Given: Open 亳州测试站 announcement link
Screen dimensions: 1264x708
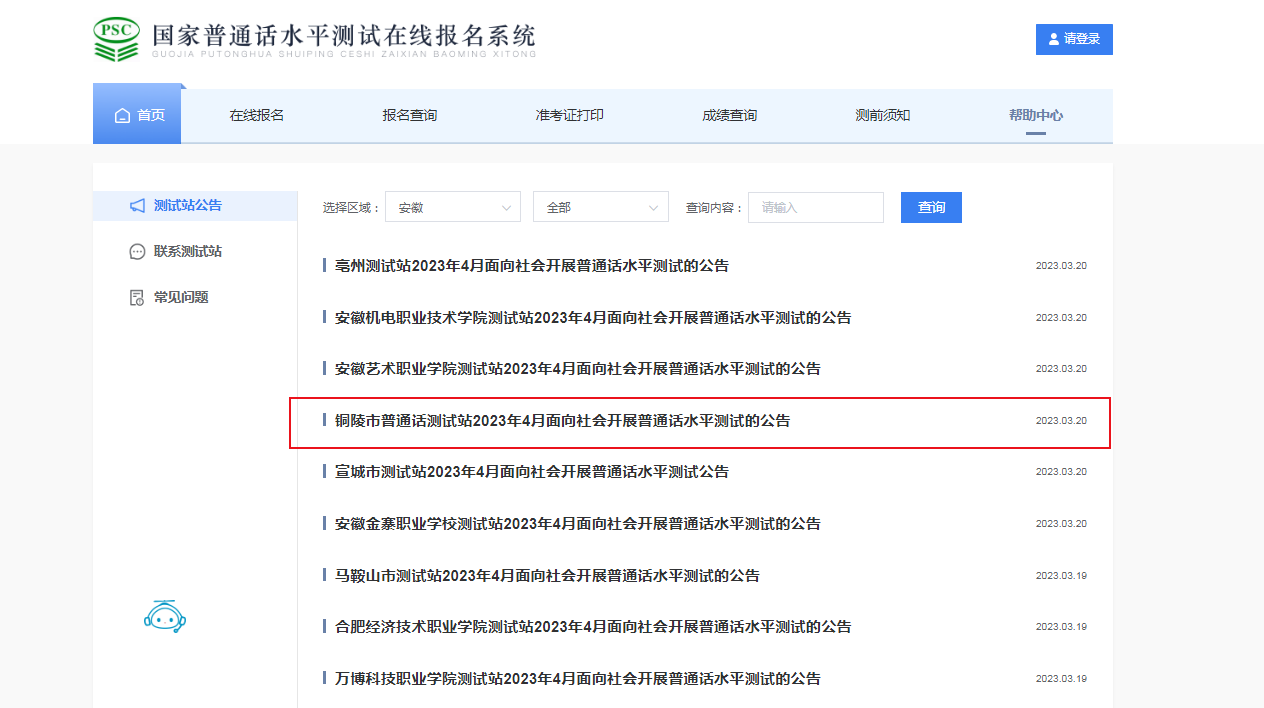Looking at the screenshot, I should tap(531, 266).
